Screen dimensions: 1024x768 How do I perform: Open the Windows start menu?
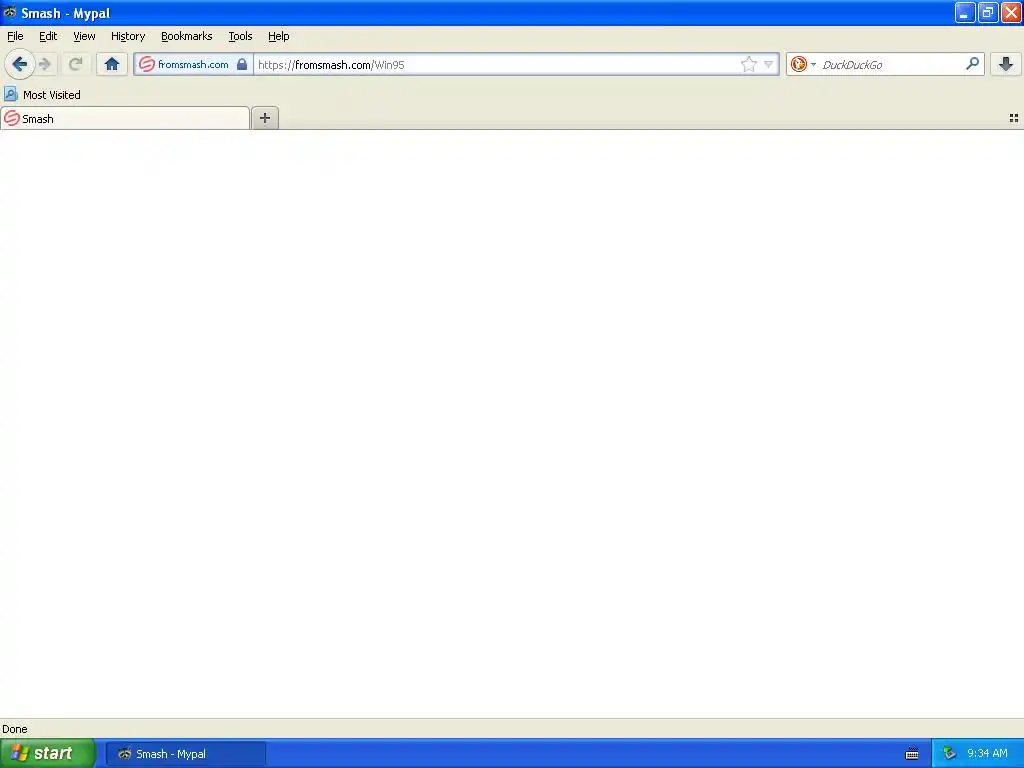(48, 753)
